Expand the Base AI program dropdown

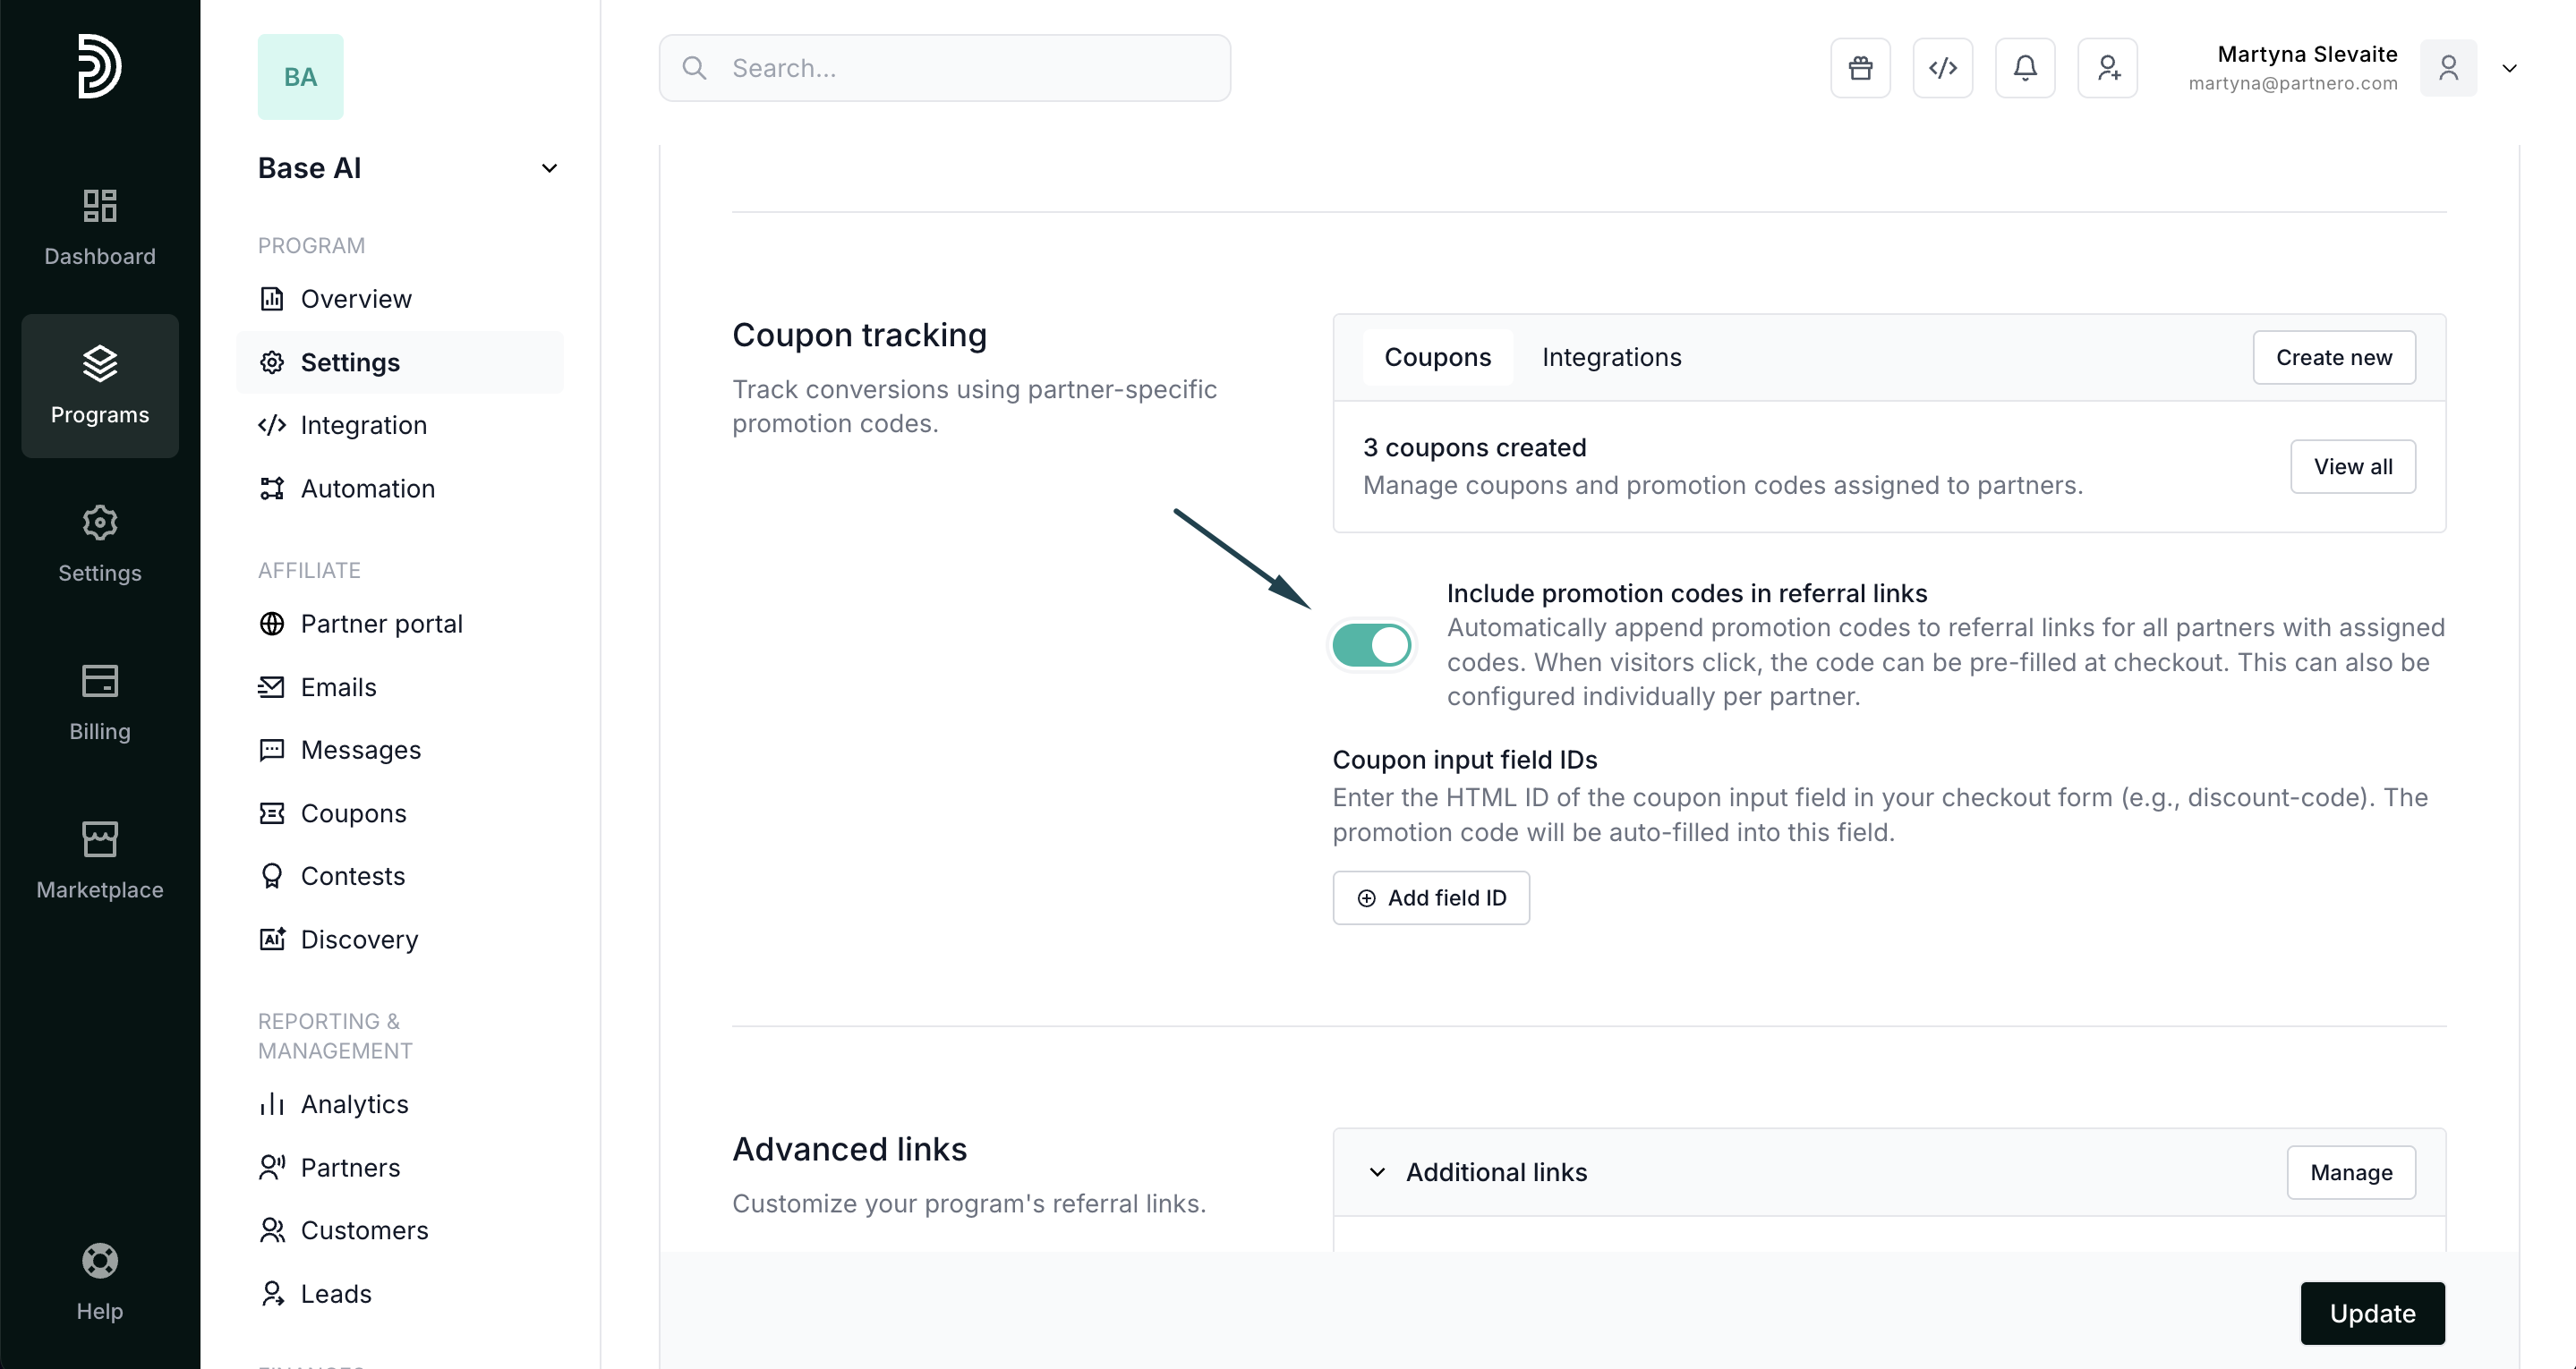point(549,168)
